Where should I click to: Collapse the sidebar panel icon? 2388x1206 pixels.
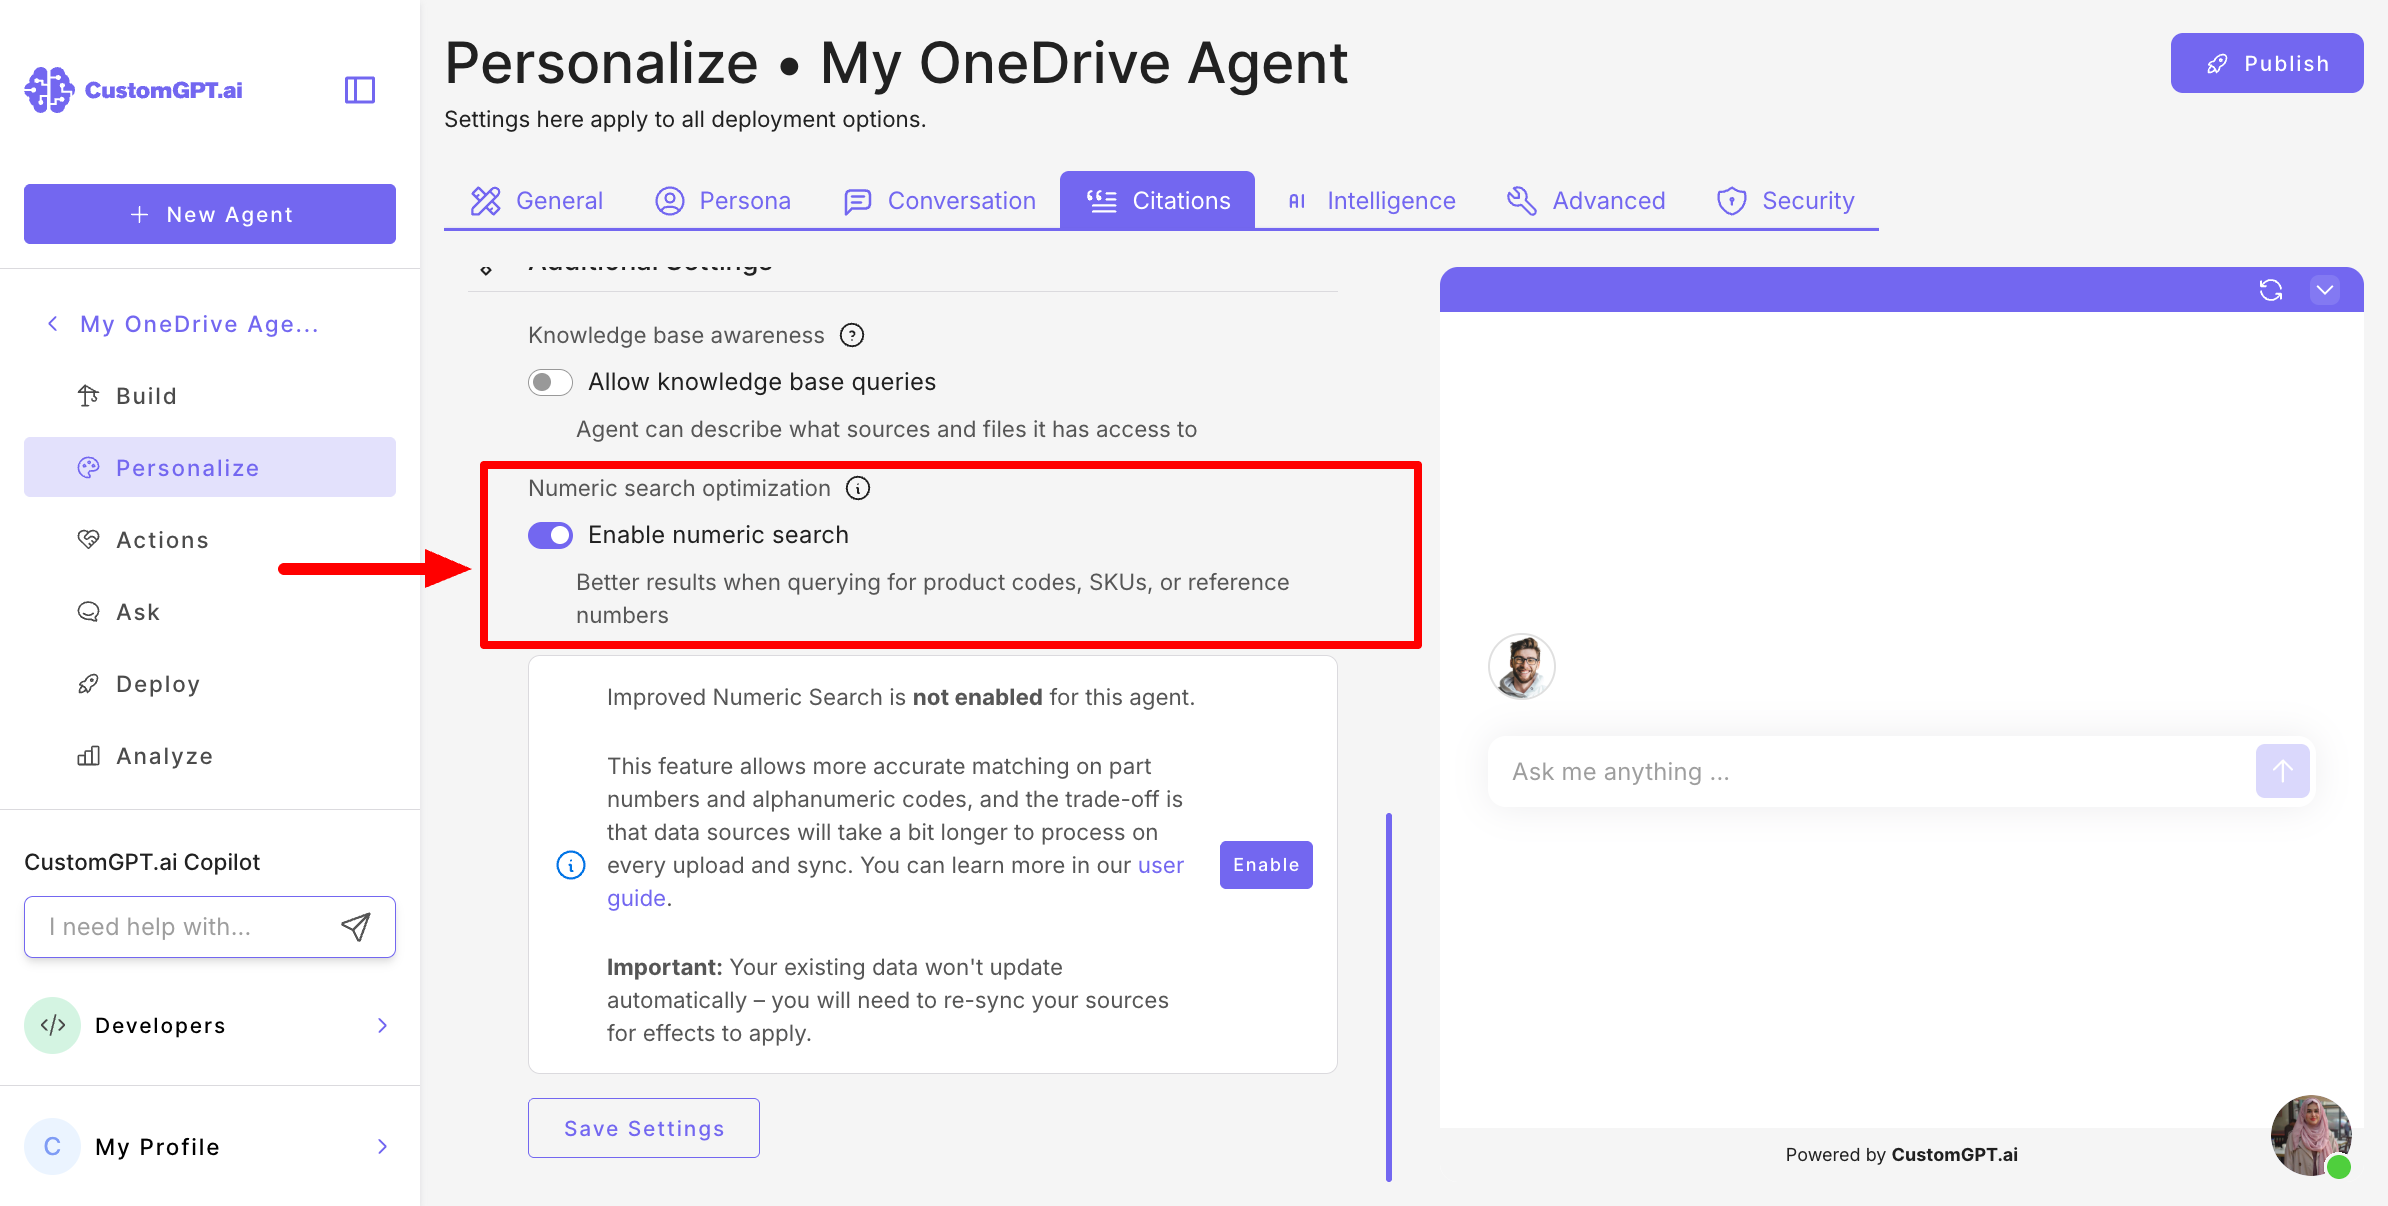[x=360, y=90]
